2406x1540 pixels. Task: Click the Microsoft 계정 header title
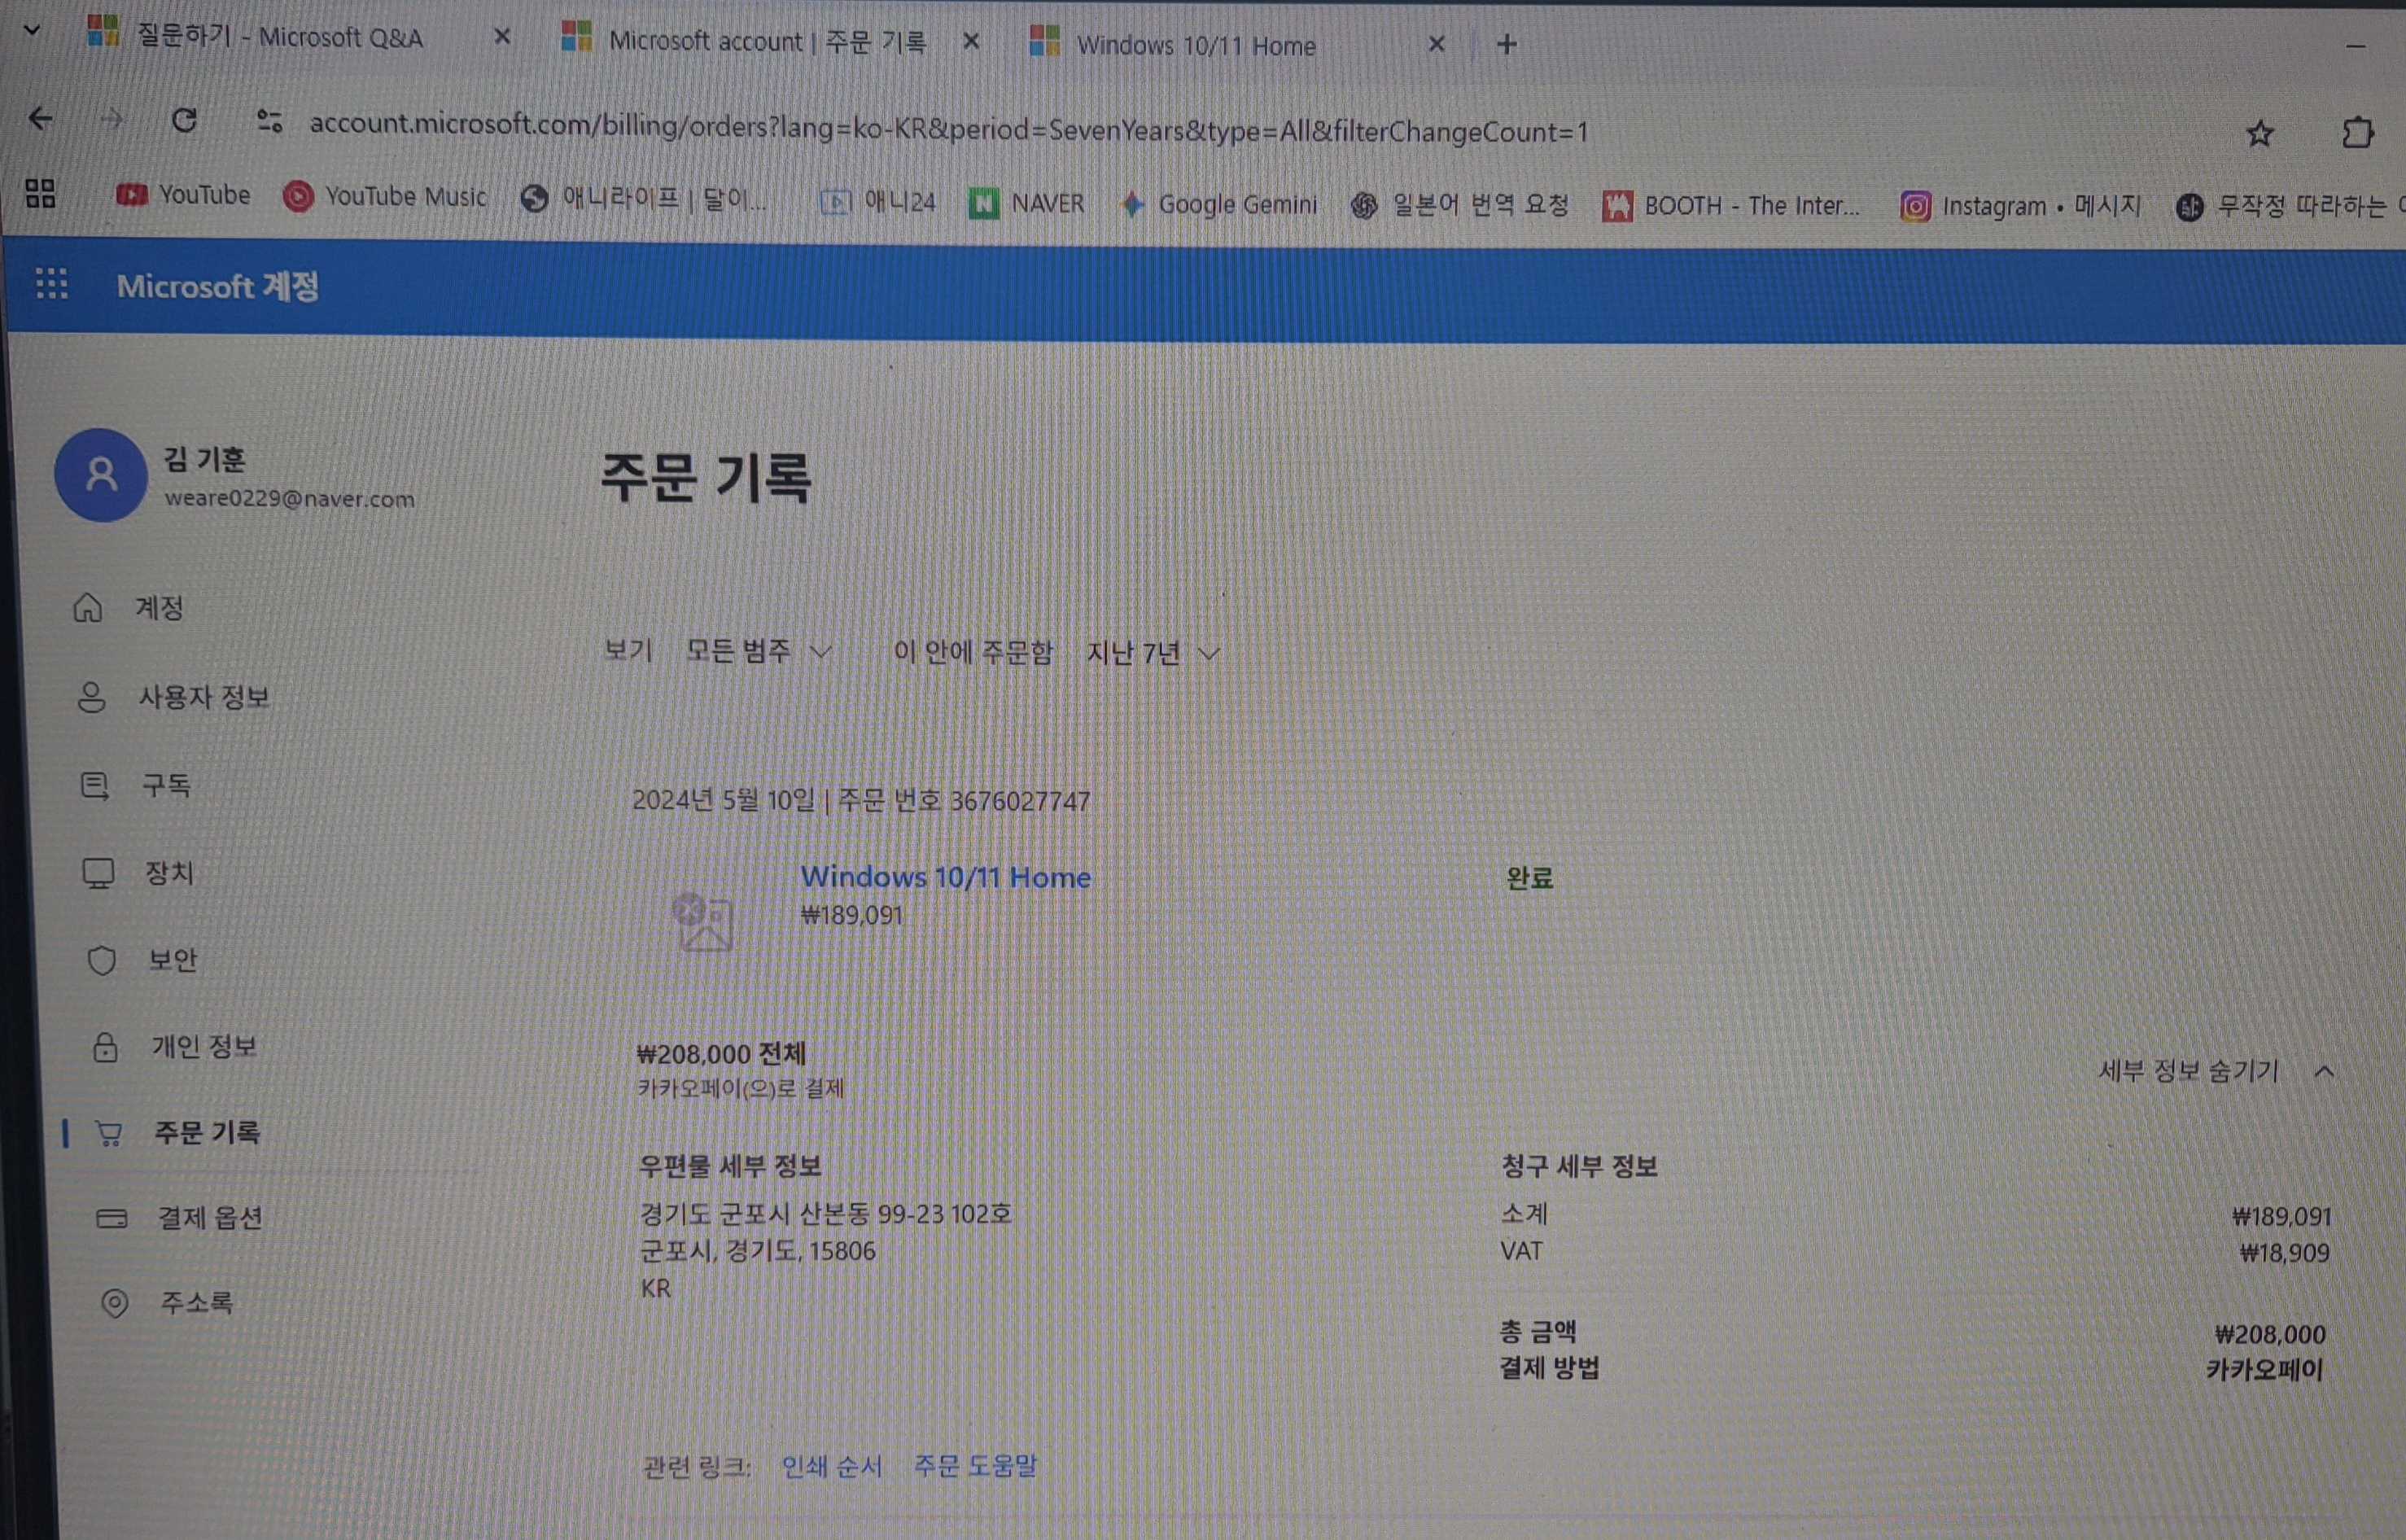(218, 286)
